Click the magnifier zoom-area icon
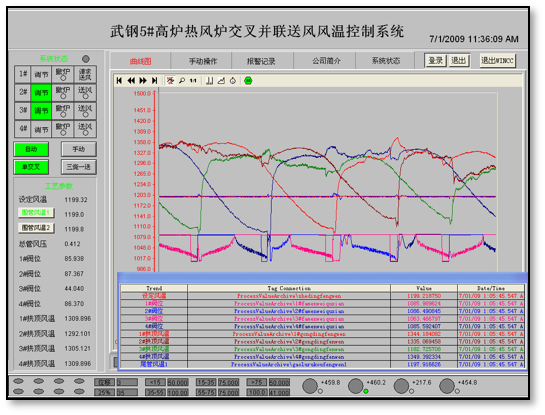This screenshot has width=545, height=415. click(x=182, y=81)
